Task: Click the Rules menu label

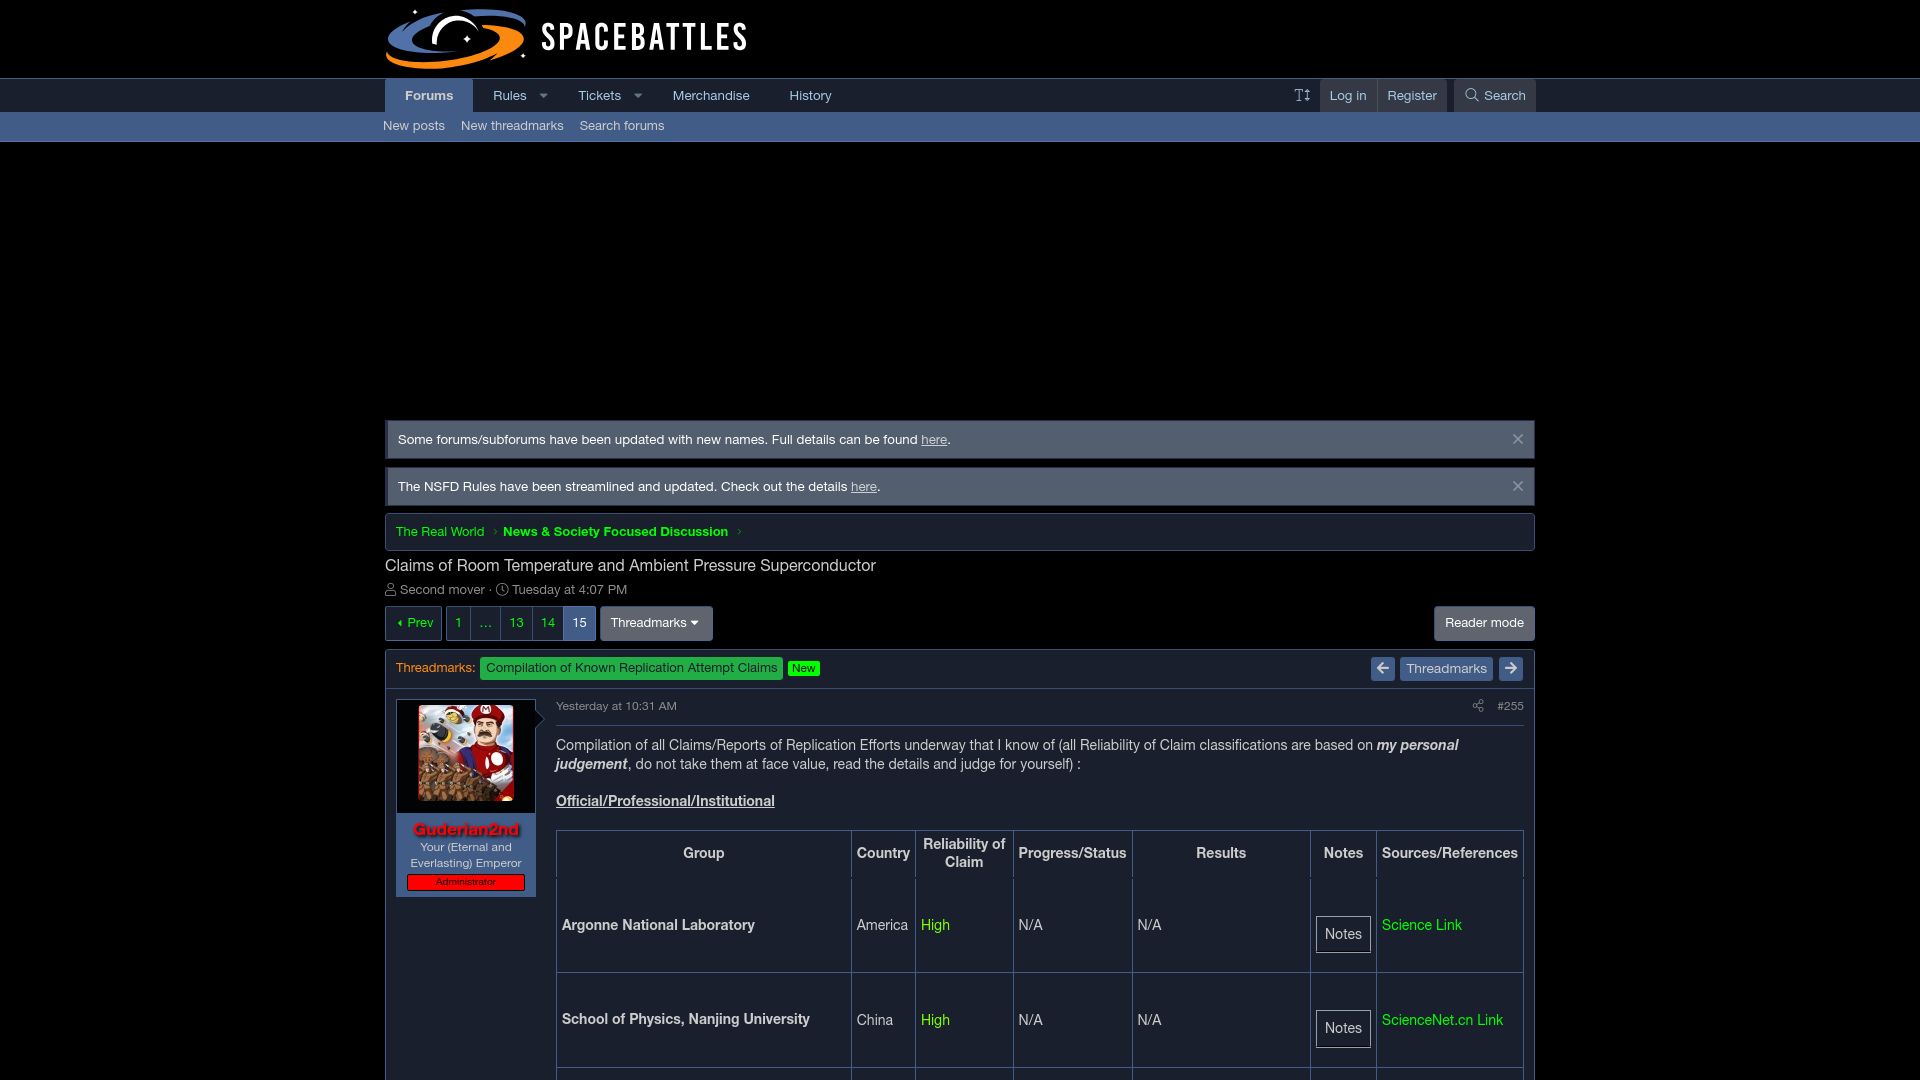Action: 509,95
